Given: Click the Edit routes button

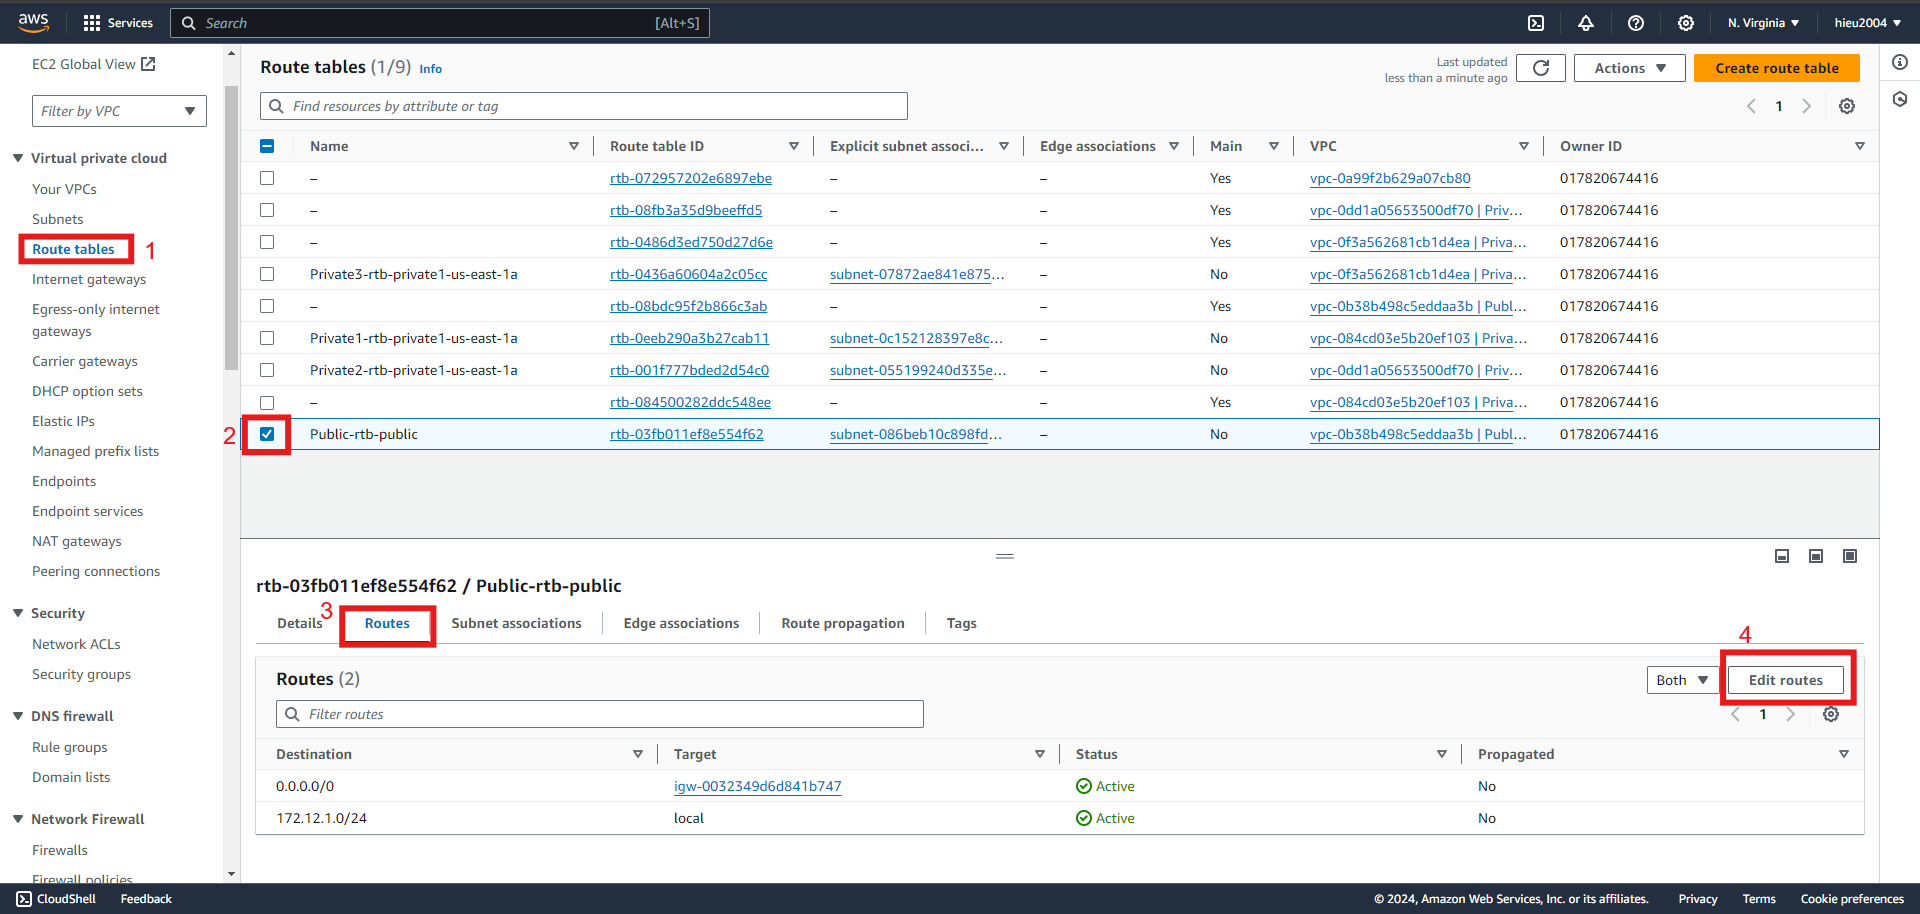Looking at the screenshot, I should (1786, 680).
